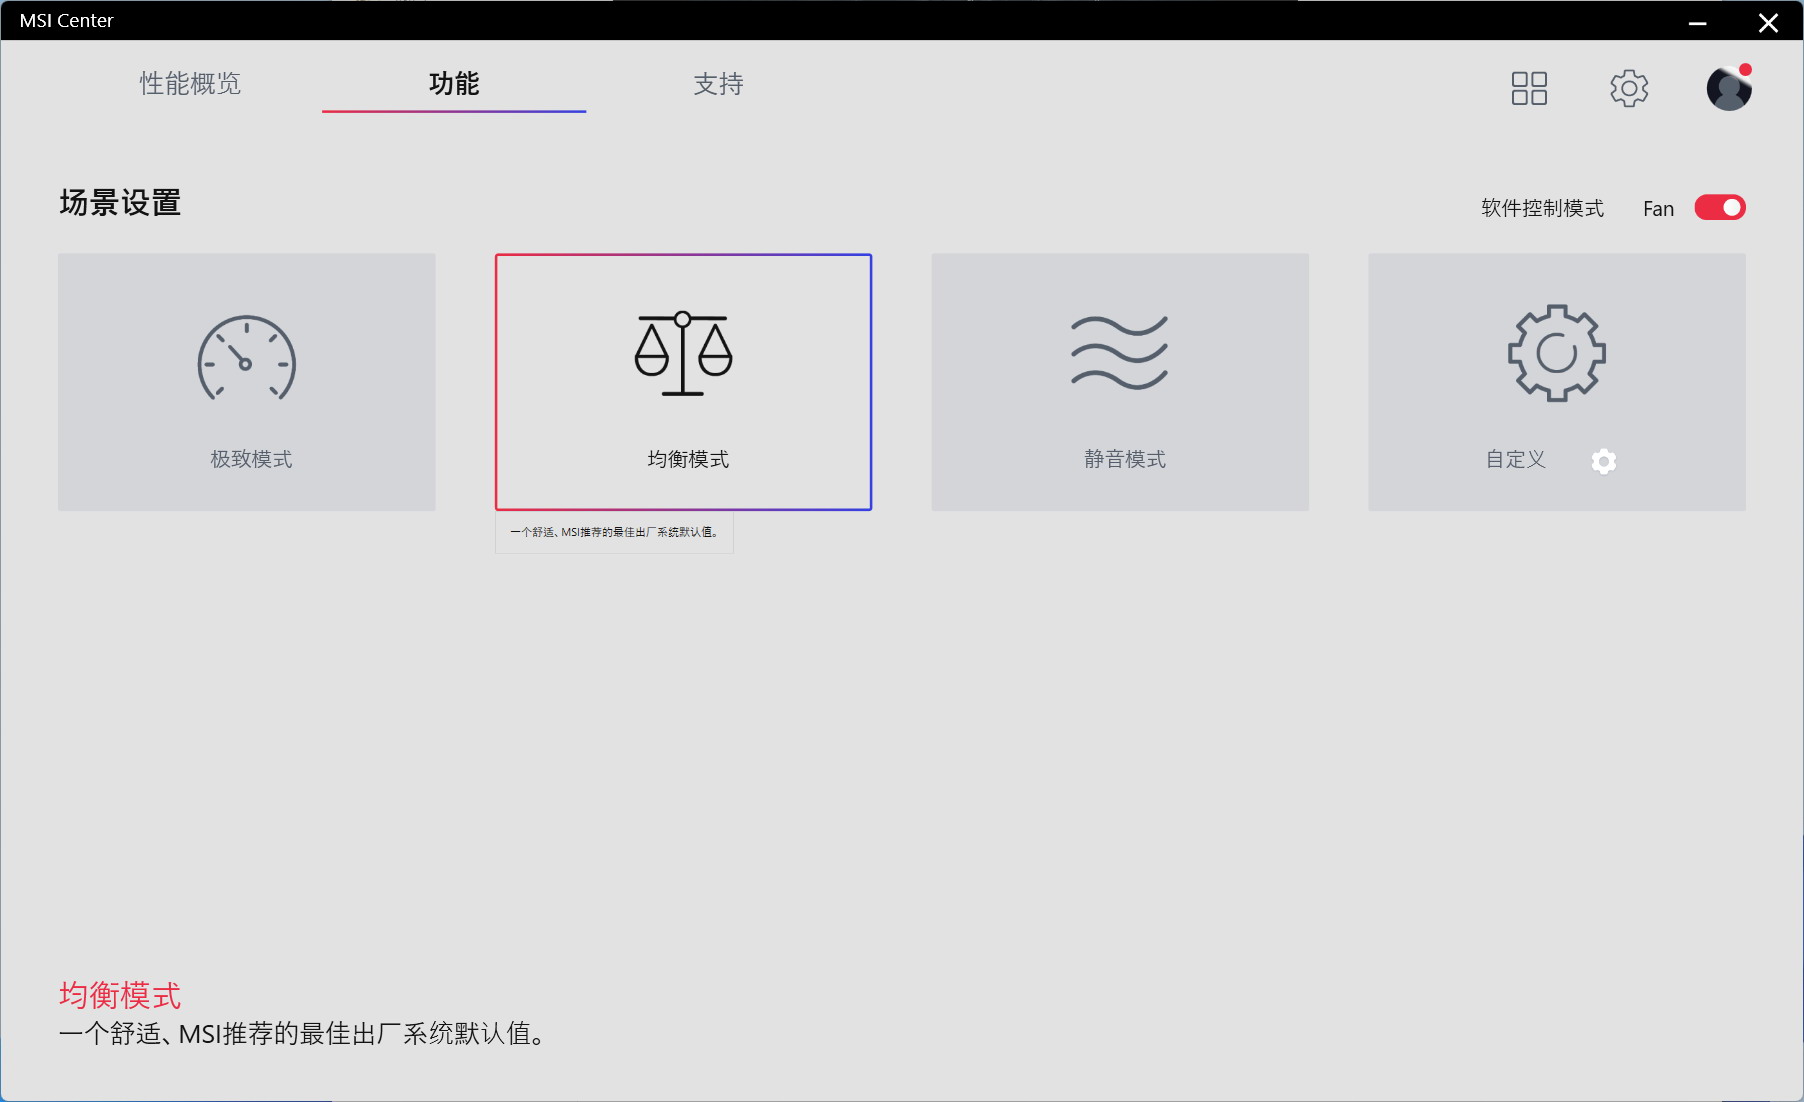The image size is (1804, 1102).
Task: Click the tooltip under 均衡模式 card
Action: [x=613, y=533]
